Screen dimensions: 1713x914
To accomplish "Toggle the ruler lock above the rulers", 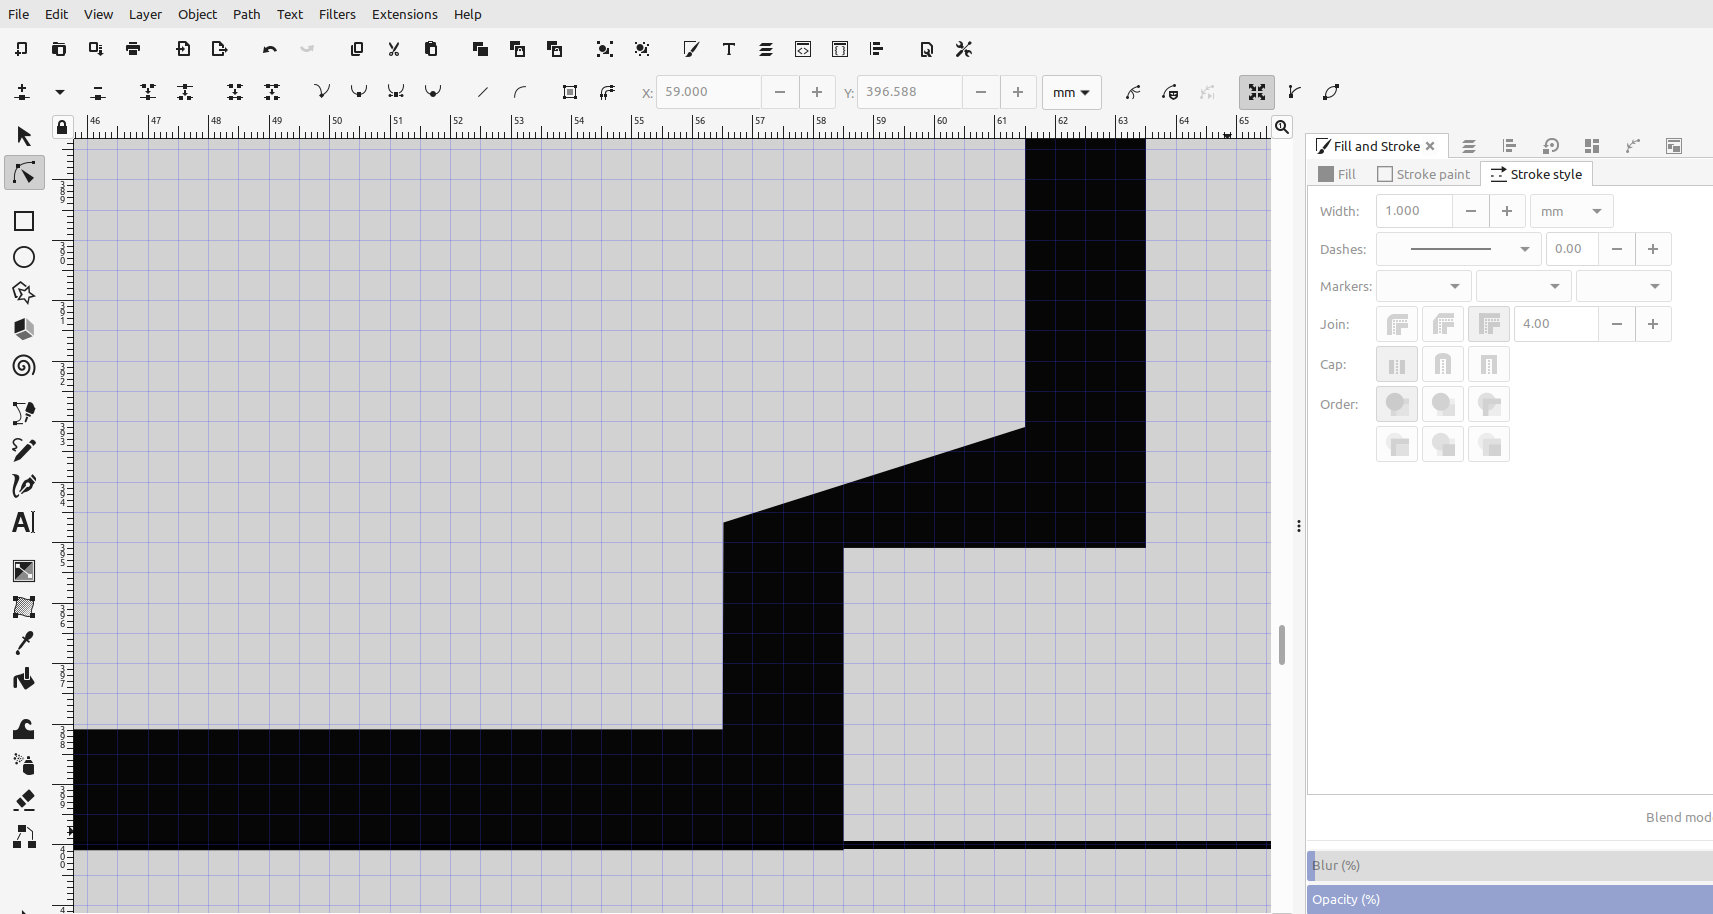I will [x=61, y=126].
